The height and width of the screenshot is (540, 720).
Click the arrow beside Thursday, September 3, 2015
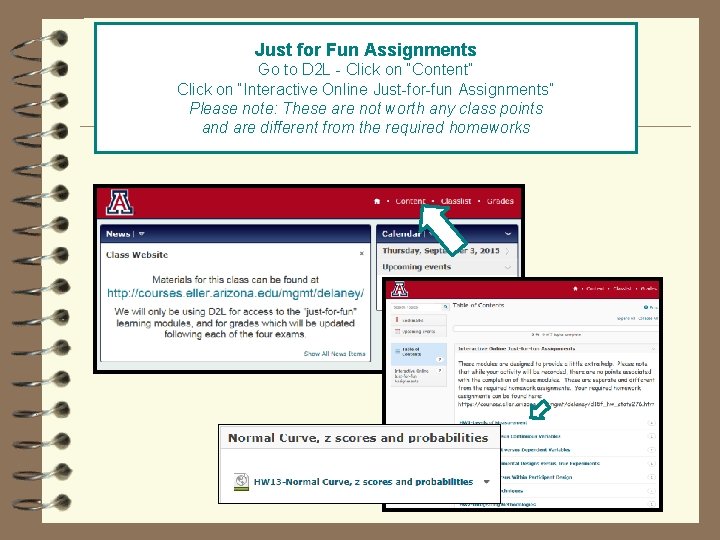507,251
